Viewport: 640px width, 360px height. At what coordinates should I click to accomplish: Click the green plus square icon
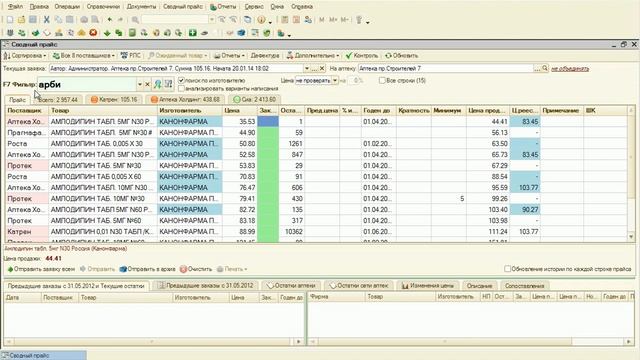(192, 33)
